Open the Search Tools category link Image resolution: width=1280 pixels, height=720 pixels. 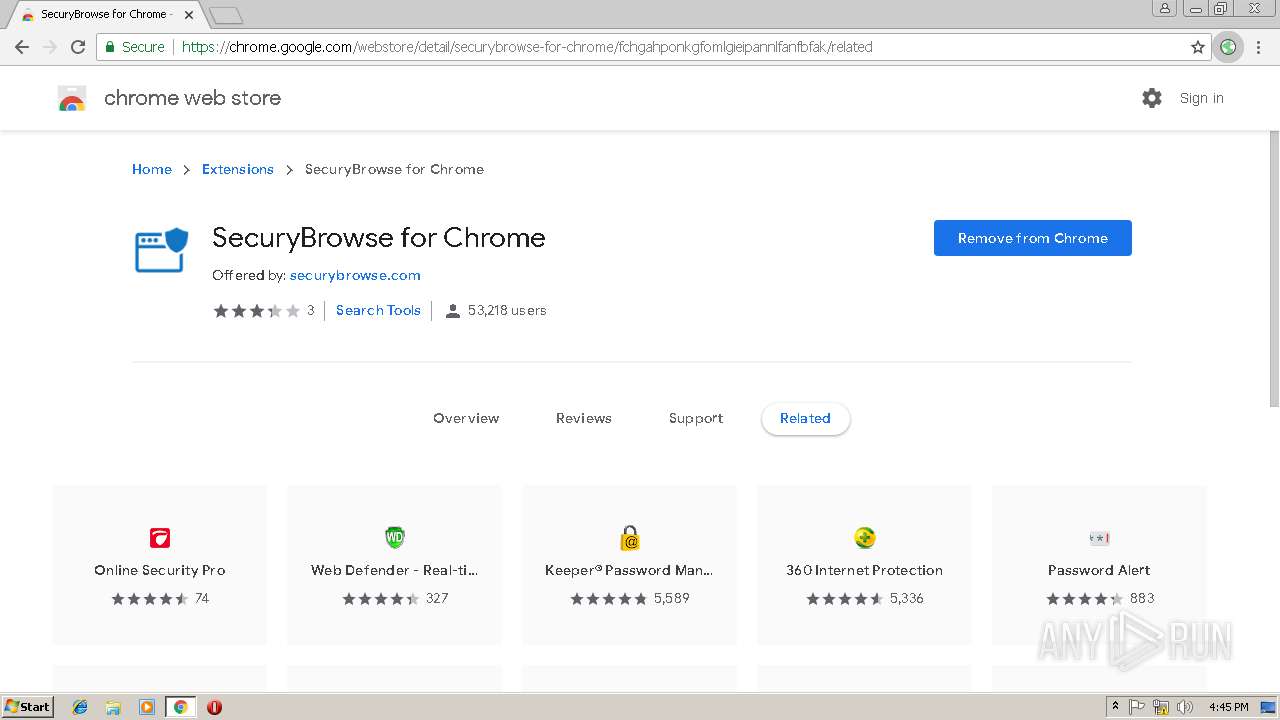click(378, 311)
